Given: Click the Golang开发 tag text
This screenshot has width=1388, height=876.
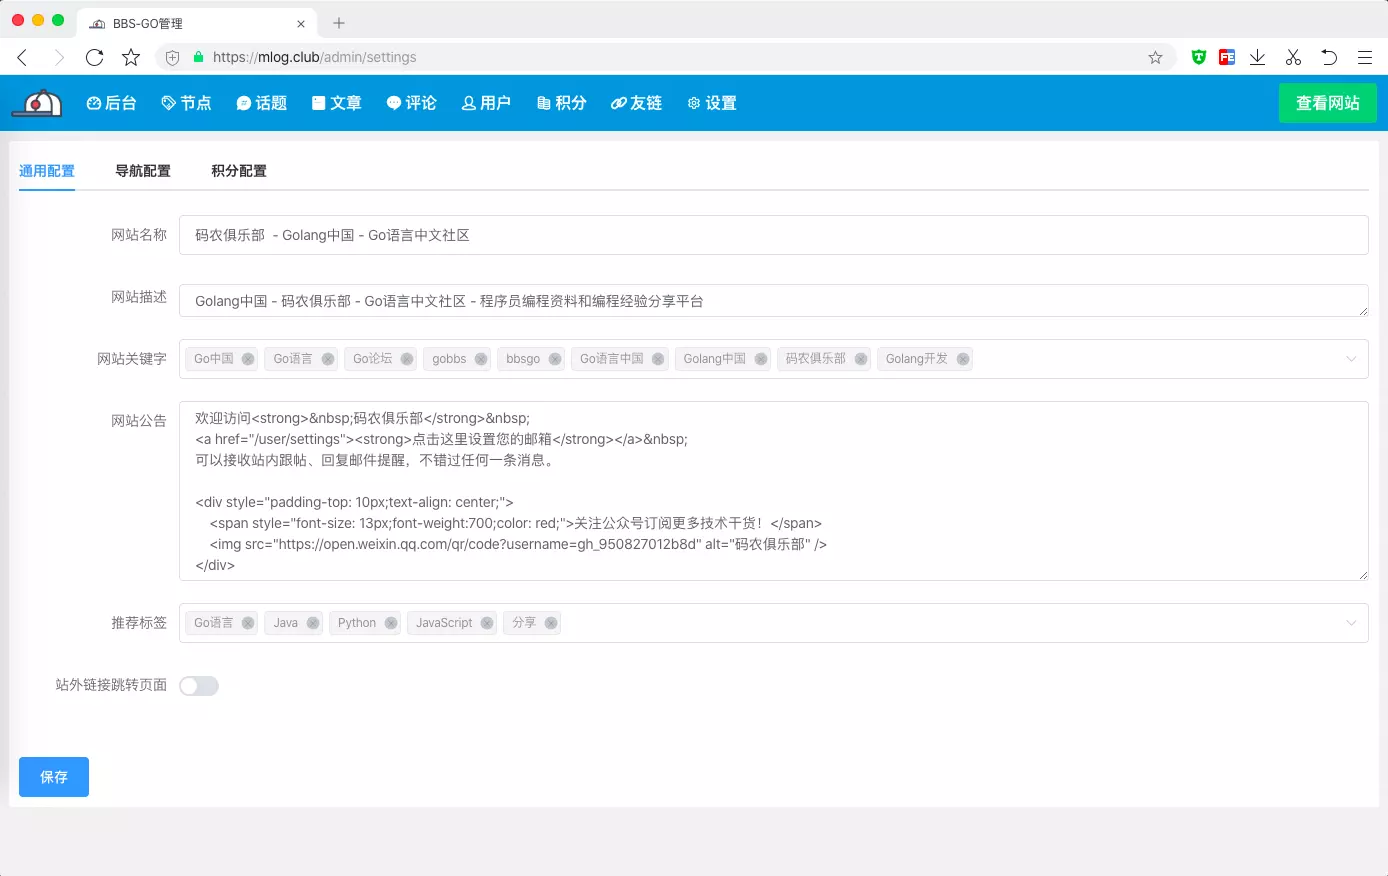Looking at the screenshot, I should tap(917, 359).
